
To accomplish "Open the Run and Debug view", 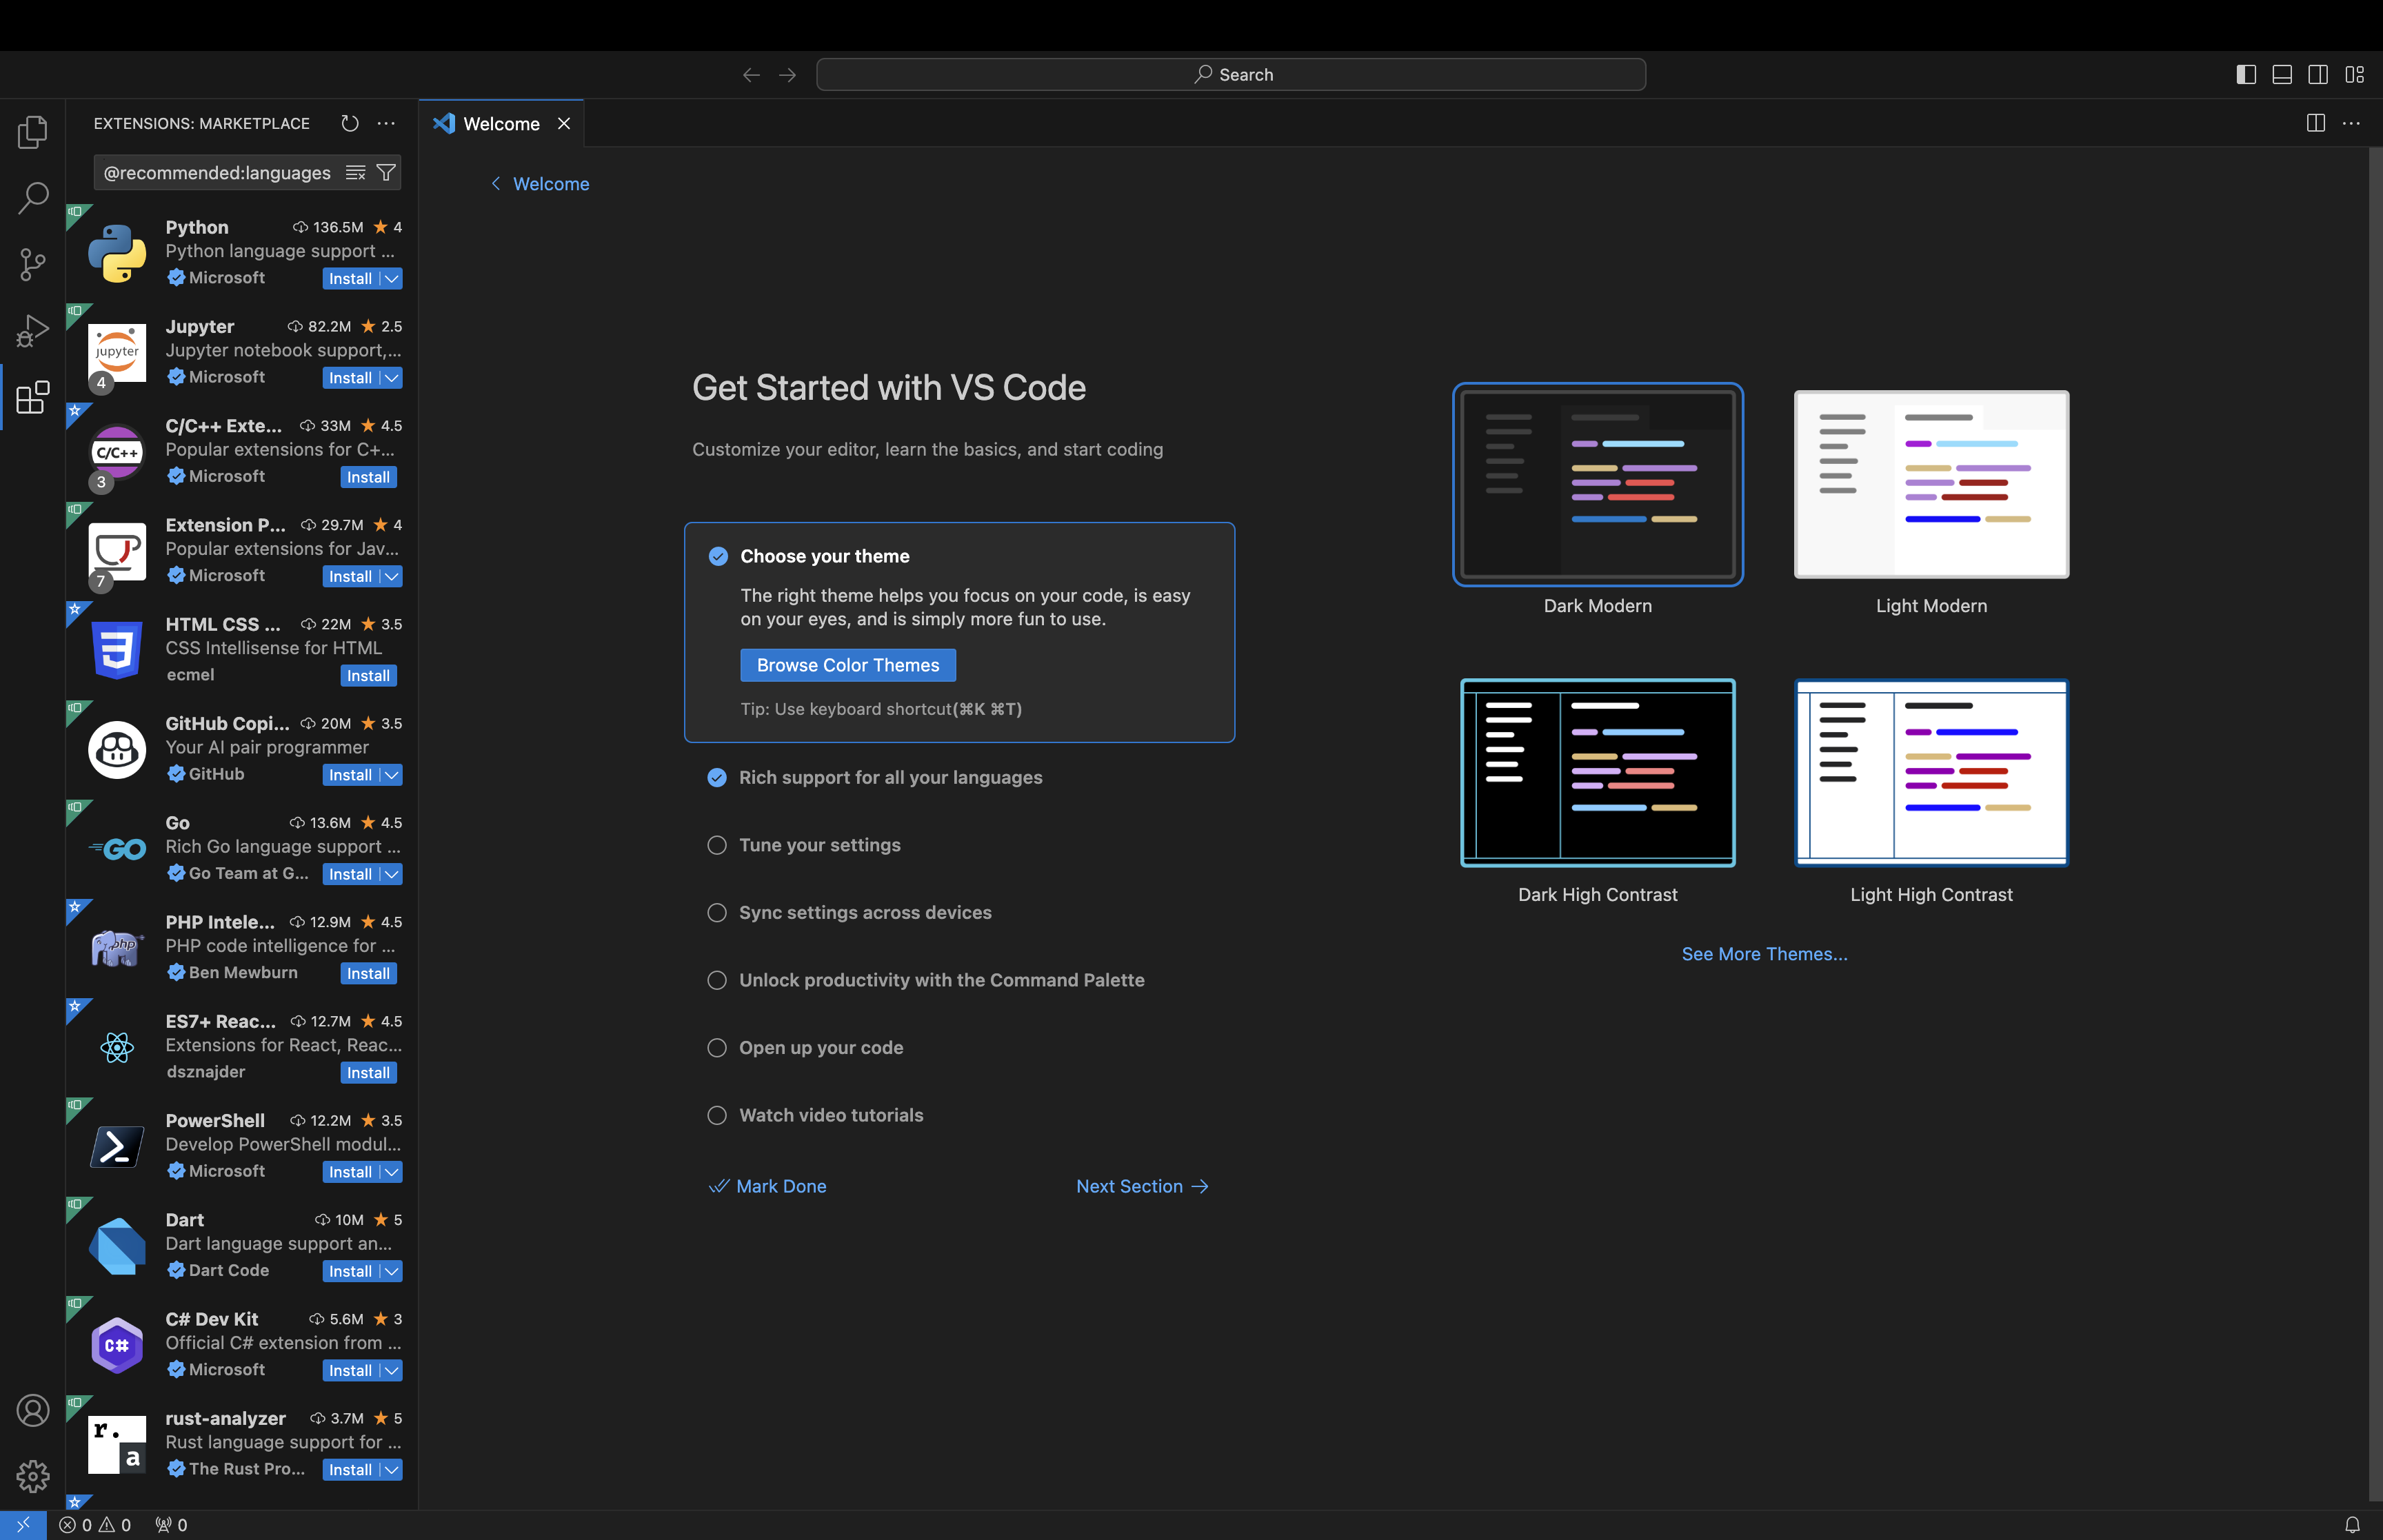I will click(x=32, y=331).
